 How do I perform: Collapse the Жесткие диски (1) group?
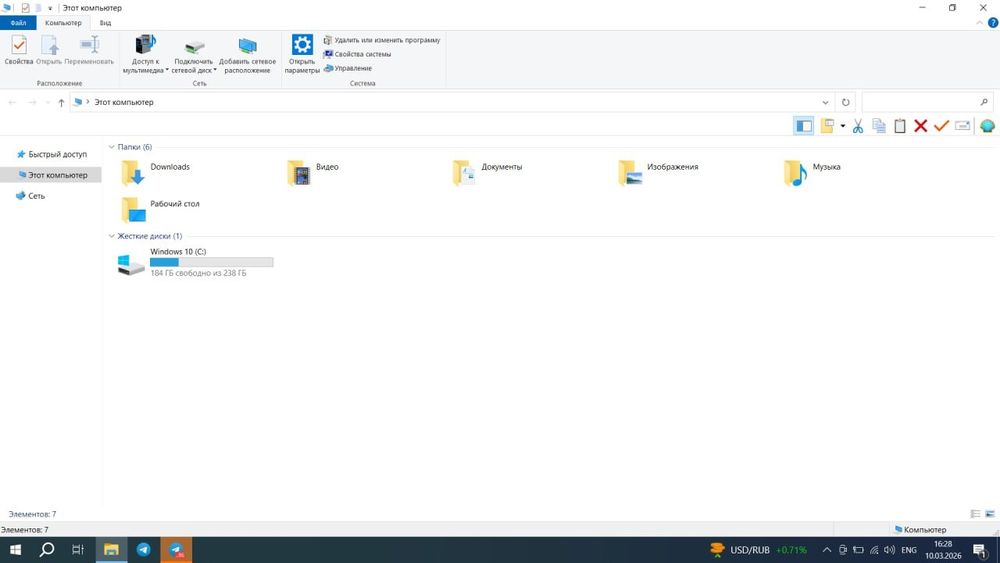point(112,236)
